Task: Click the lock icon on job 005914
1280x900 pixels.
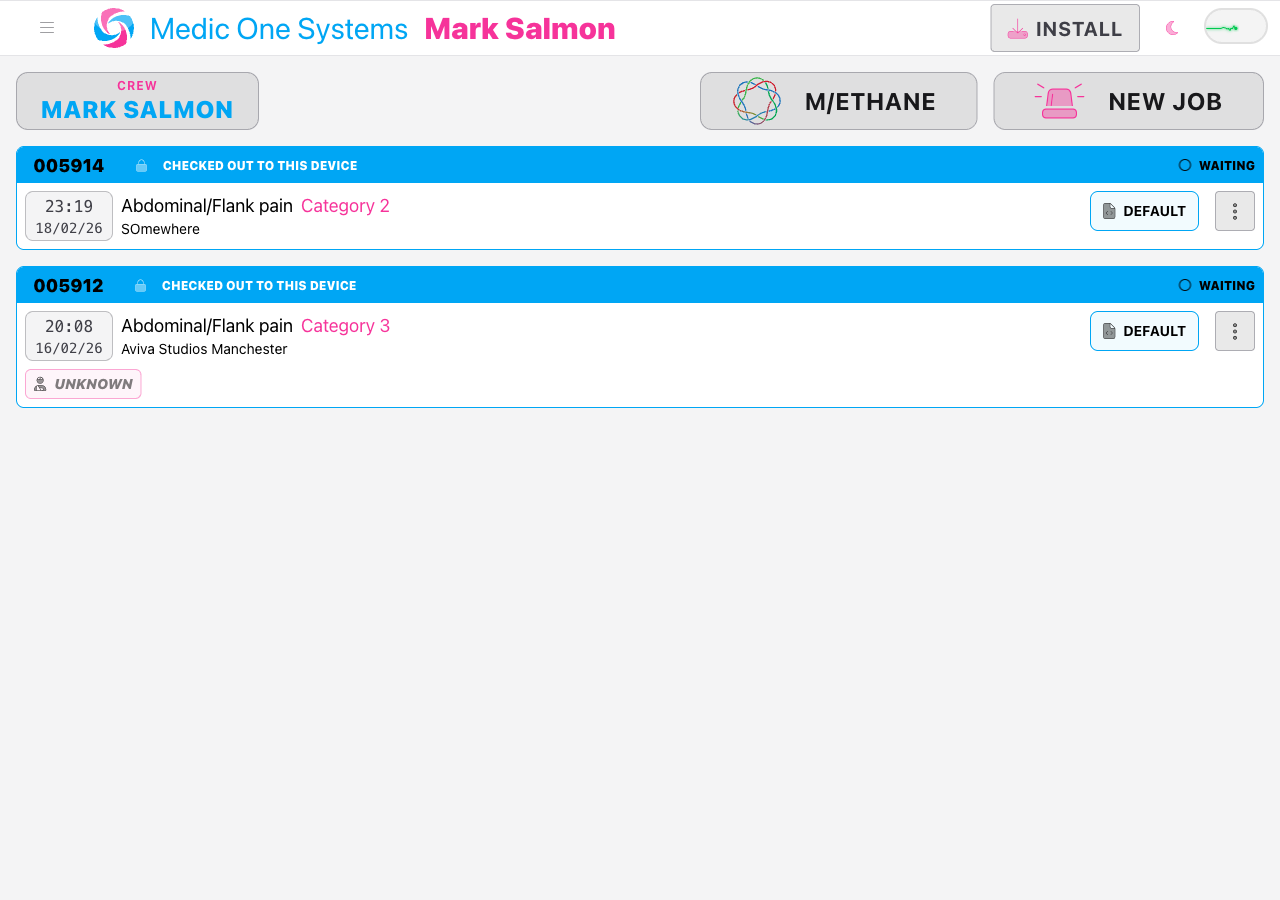Action: (x=140, y=165)
